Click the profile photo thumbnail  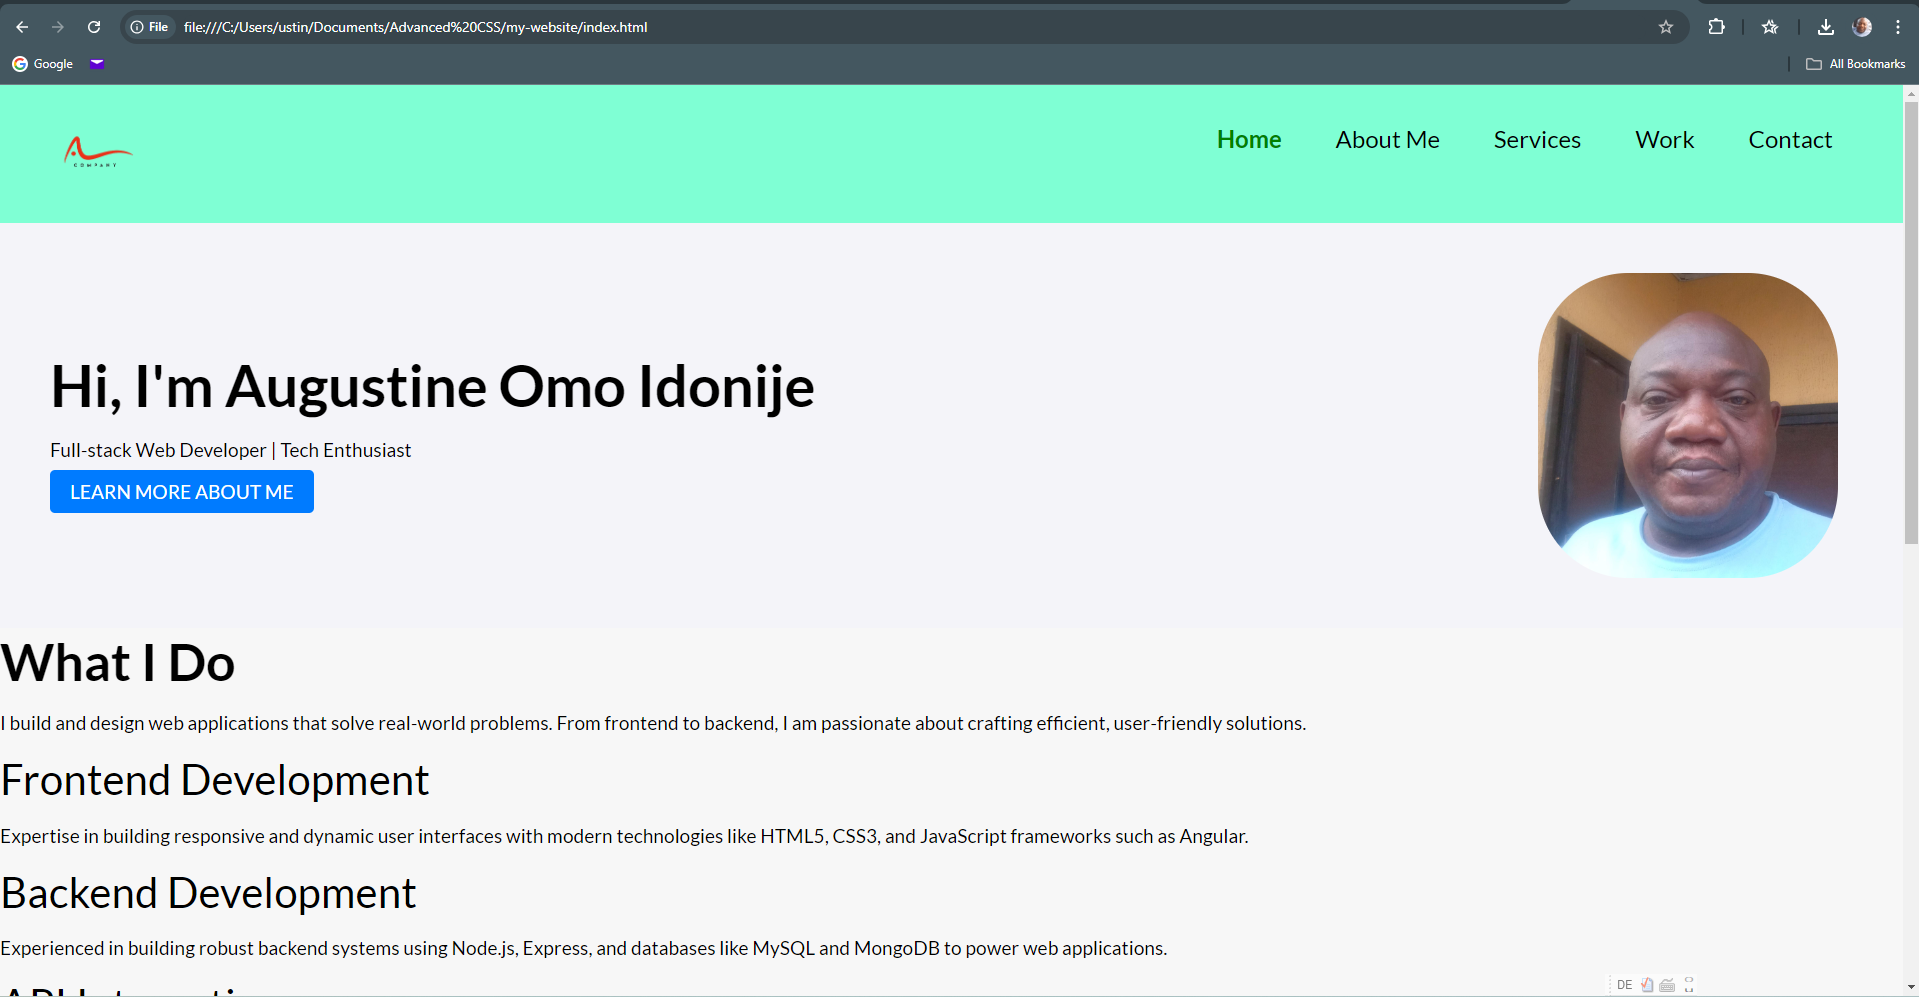tap(1688, 425)
